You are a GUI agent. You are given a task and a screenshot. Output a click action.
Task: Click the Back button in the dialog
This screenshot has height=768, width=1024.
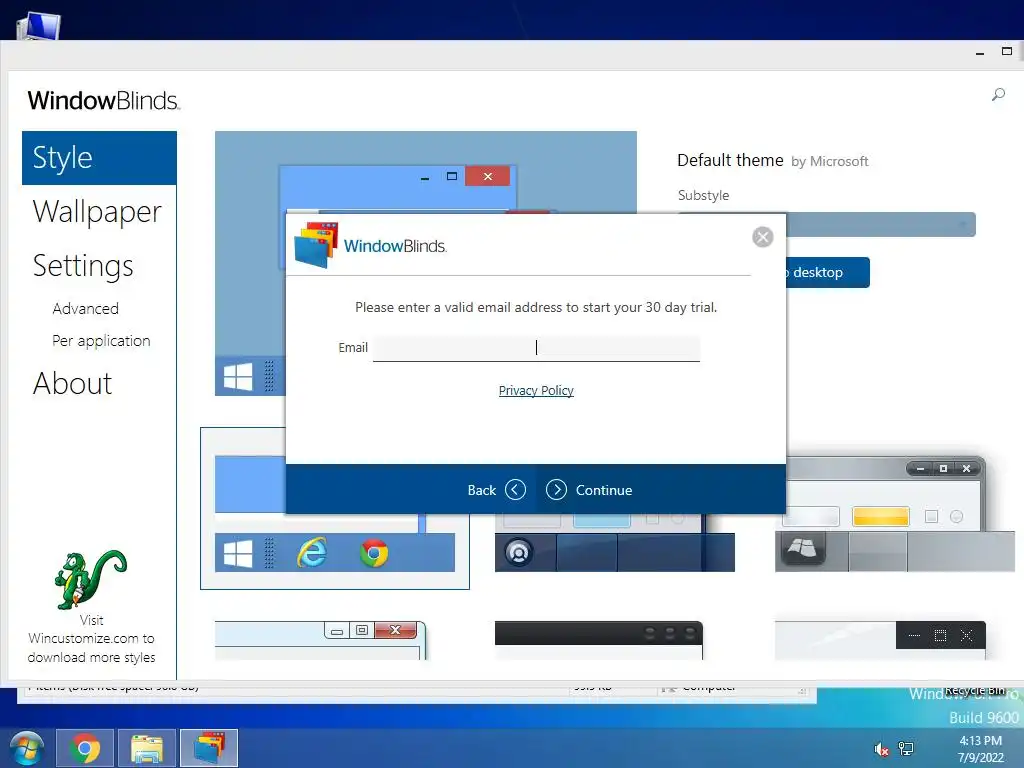pos(496,490)
